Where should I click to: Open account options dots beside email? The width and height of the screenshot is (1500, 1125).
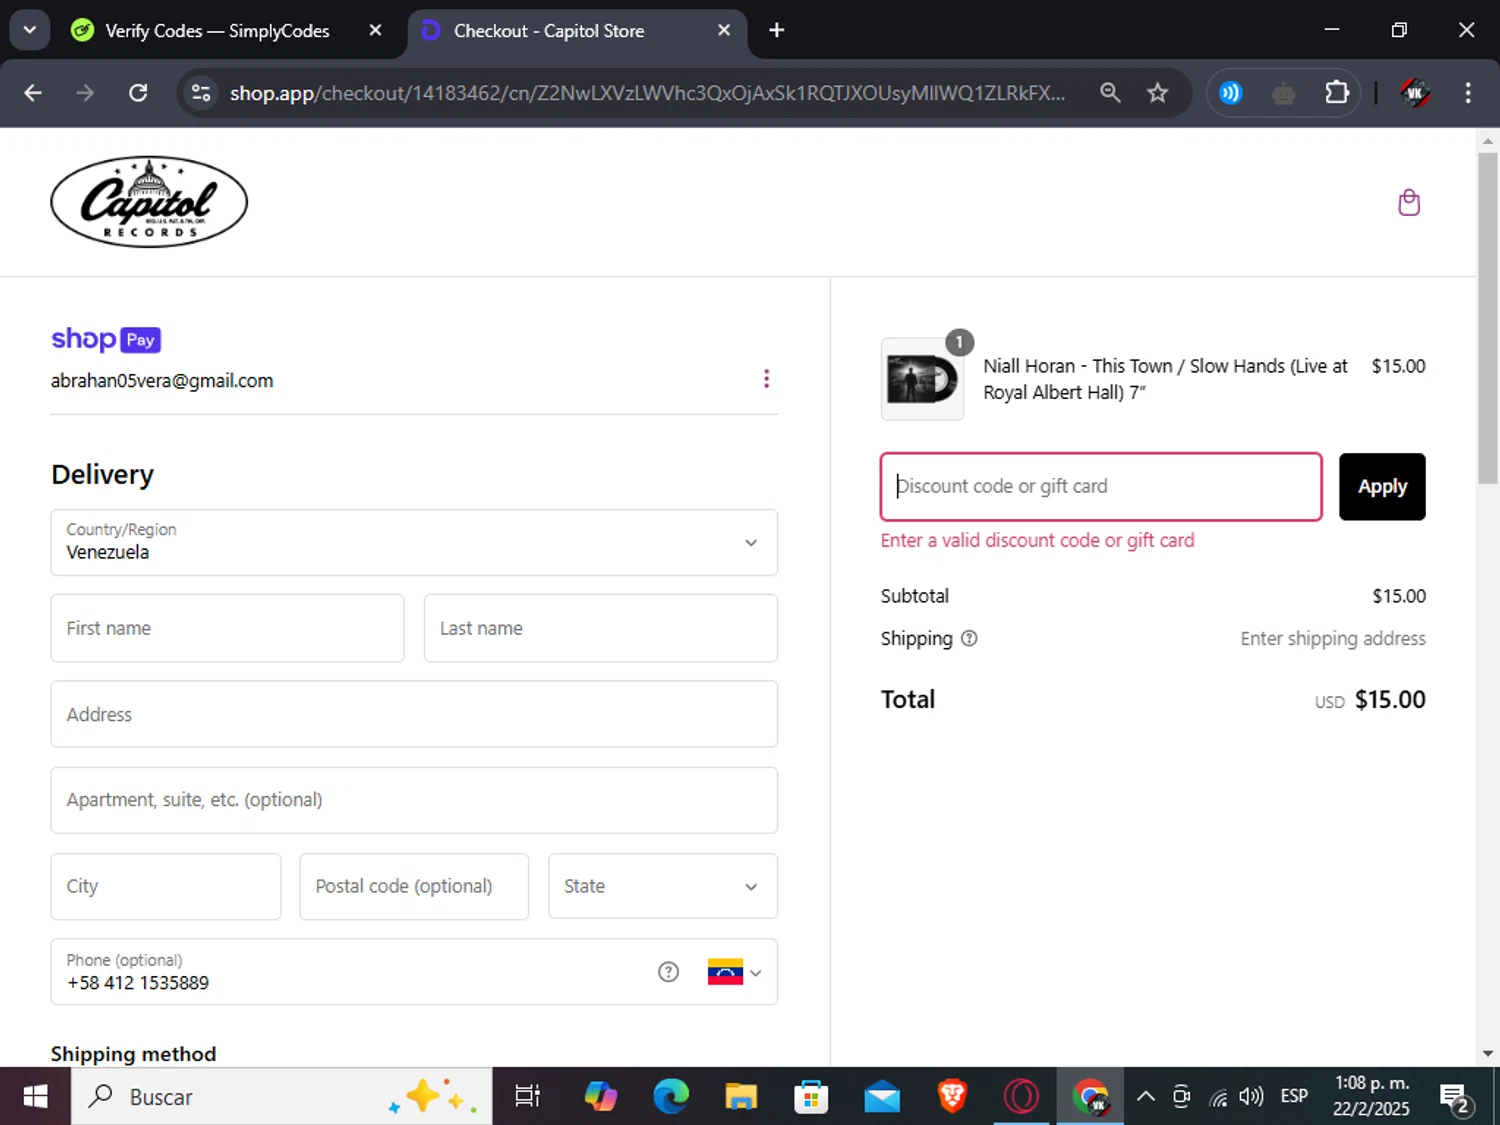tap(766, 379)
